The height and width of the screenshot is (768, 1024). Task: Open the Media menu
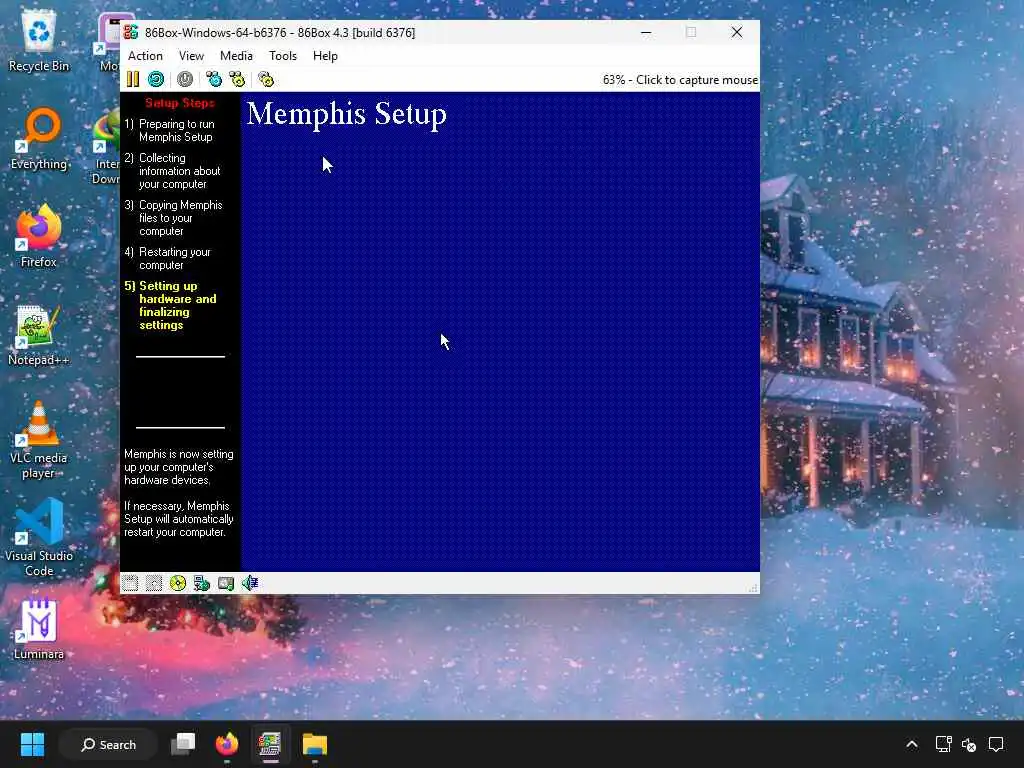pos(236,56)
